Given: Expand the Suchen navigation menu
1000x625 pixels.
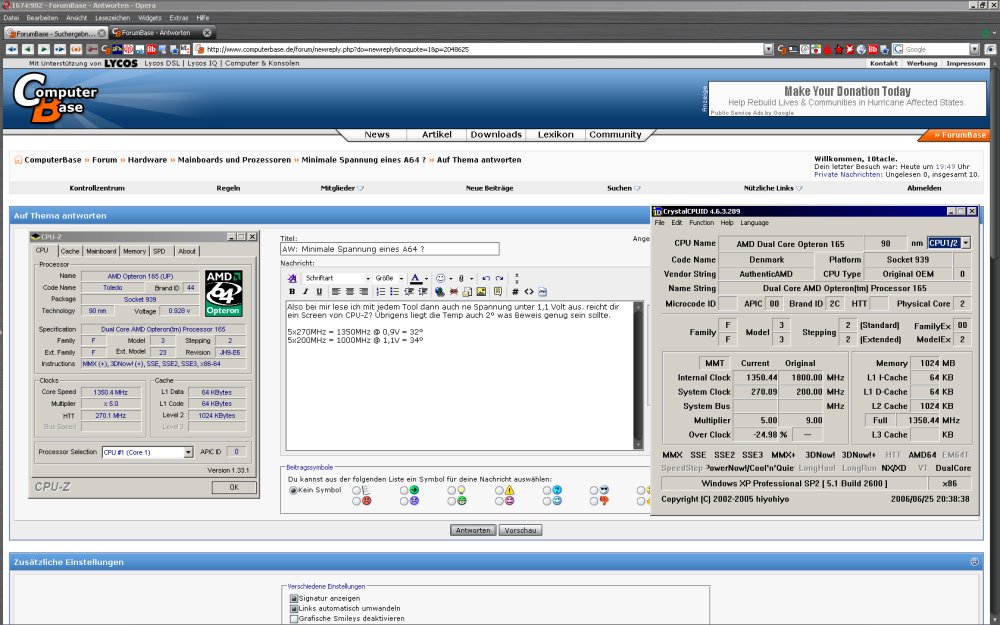Looking at the screenshot, I should [624, 188].
